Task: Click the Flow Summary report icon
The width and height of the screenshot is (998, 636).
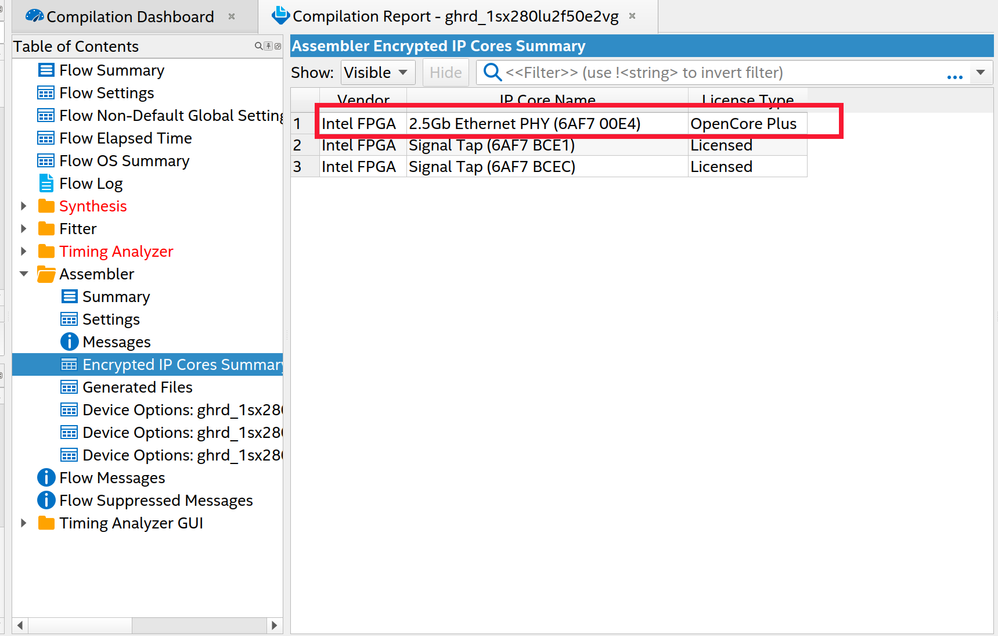Action: pyautogui.click(x=46, y=70)
